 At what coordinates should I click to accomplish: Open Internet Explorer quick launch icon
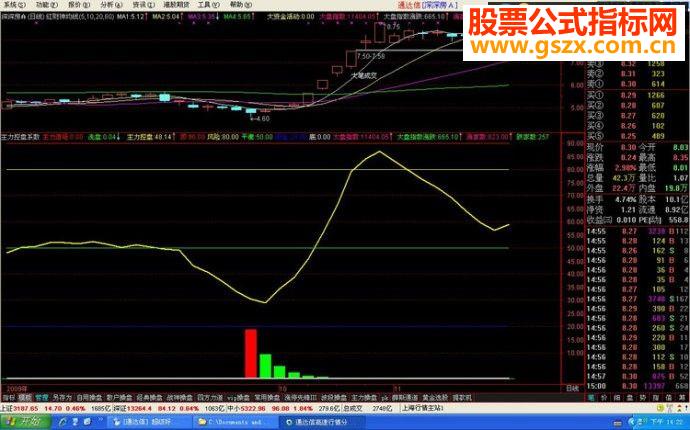pos(63,423)
